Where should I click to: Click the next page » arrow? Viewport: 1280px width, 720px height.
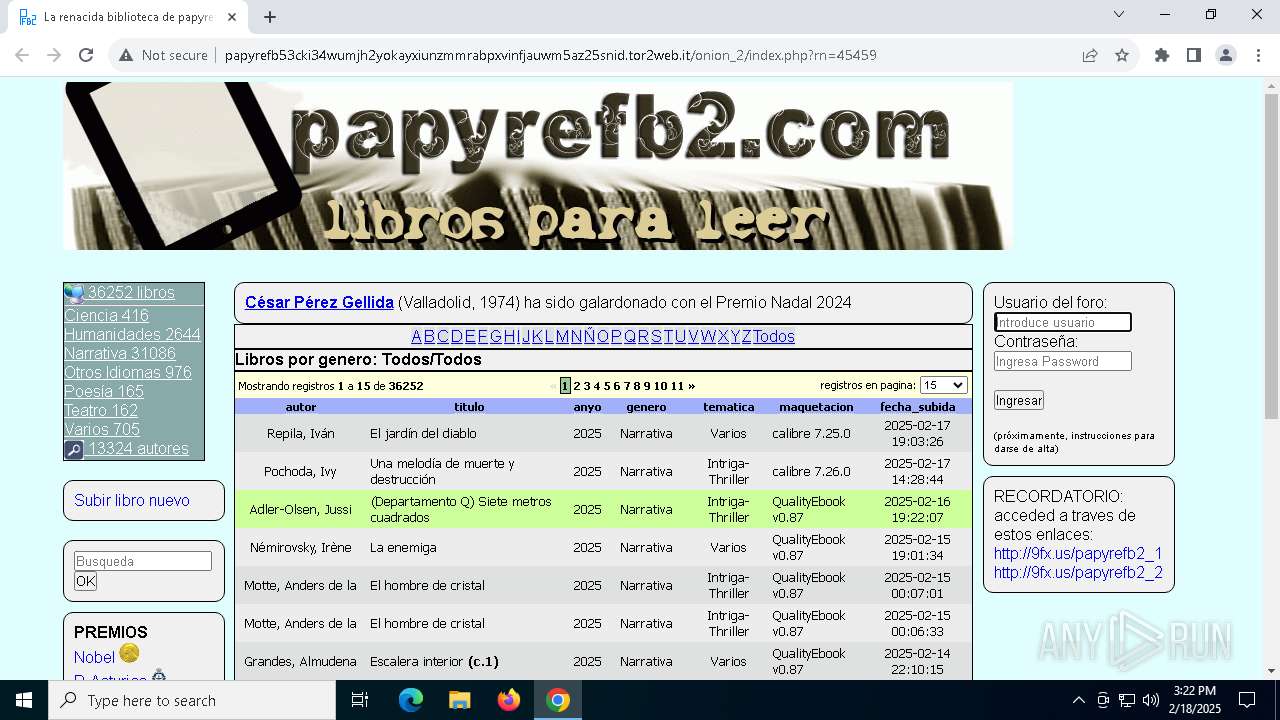(x=691, y=386)
